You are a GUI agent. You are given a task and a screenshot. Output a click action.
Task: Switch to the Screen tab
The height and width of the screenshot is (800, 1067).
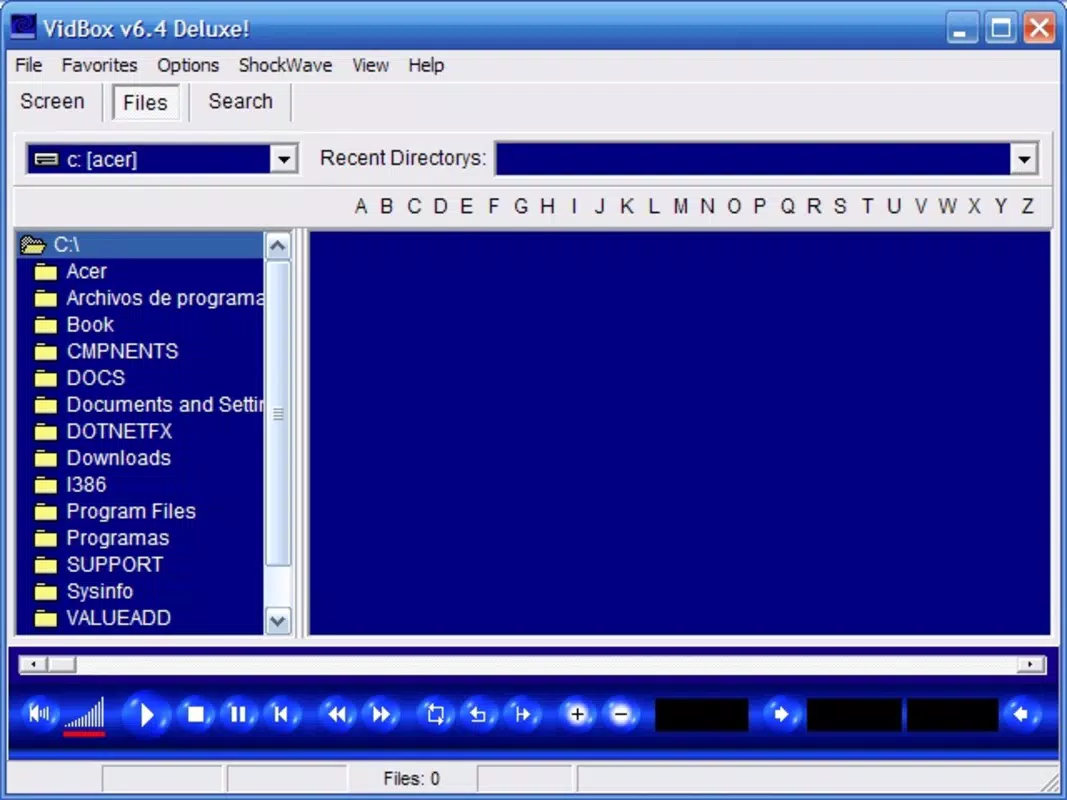[52, 101]
